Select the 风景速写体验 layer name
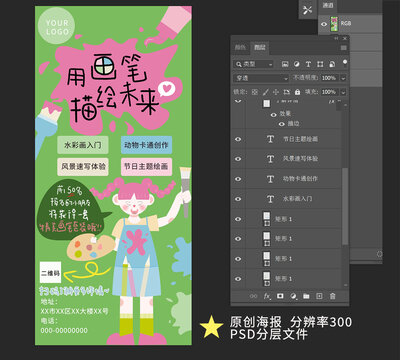Screen dimensions: 400x360 300,159
